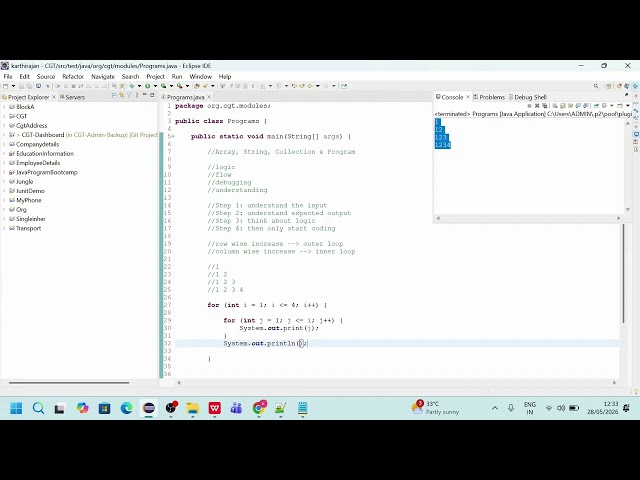Image resolution: width=640 pixels, height=480 pixels.
Task: Click the green Run Programs button
Action: tap(147, 86)
